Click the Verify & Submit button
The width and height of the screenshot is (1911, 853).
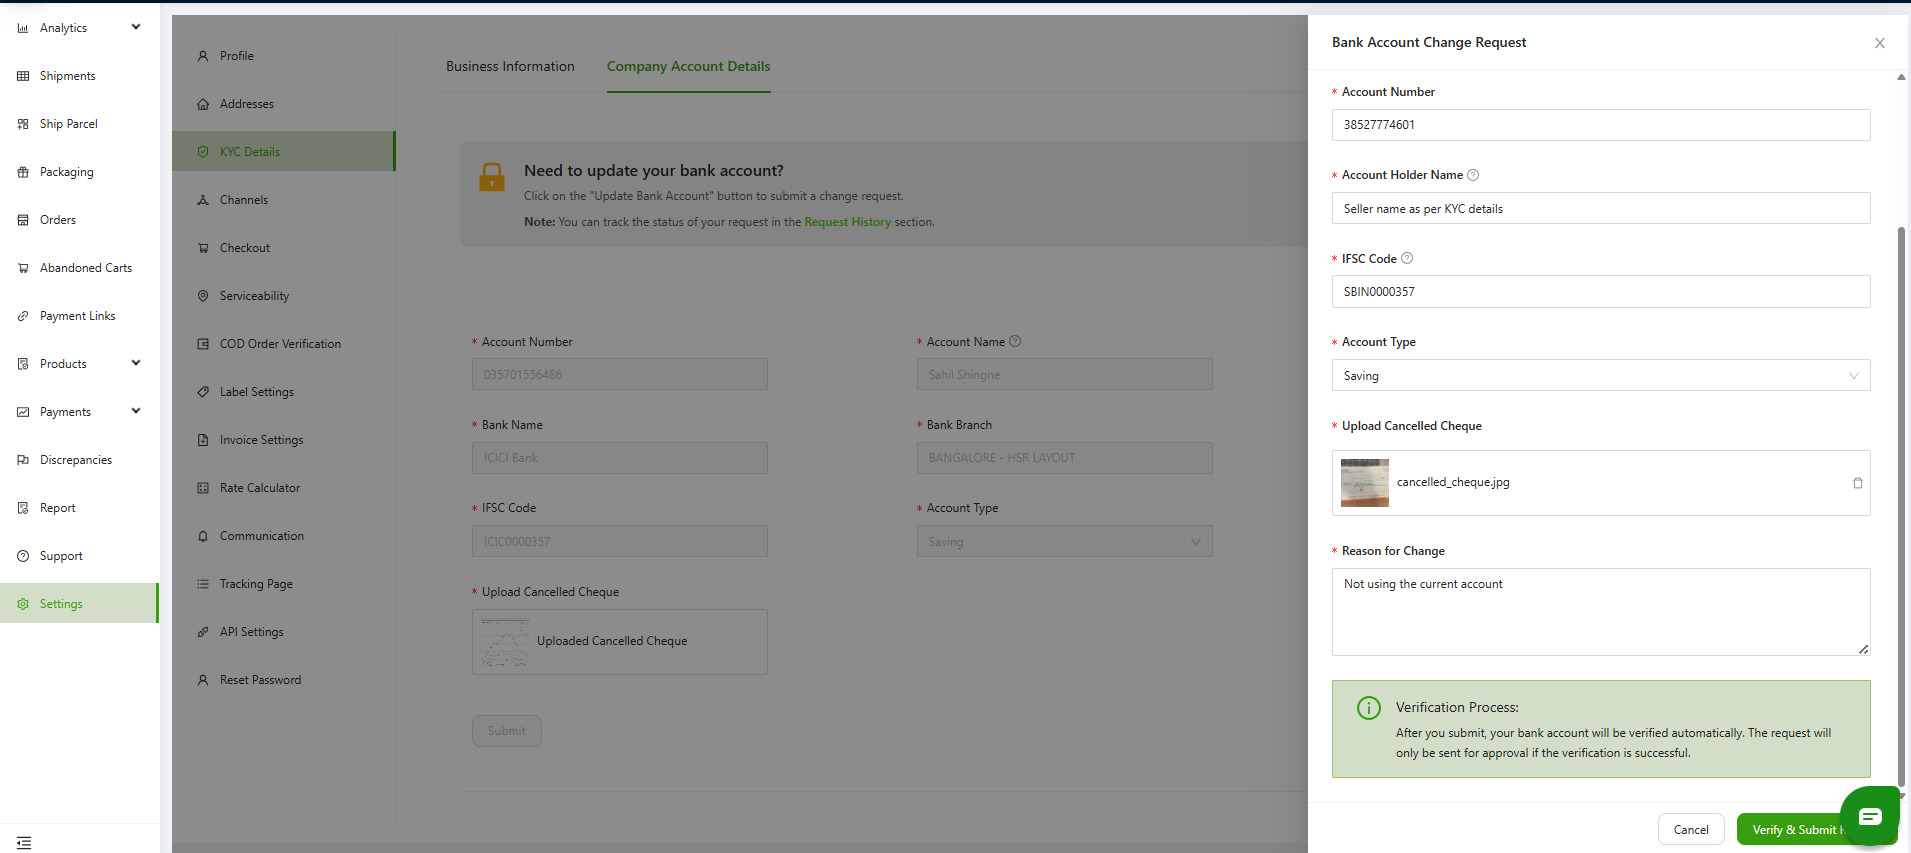click(x=1792, y=830)
